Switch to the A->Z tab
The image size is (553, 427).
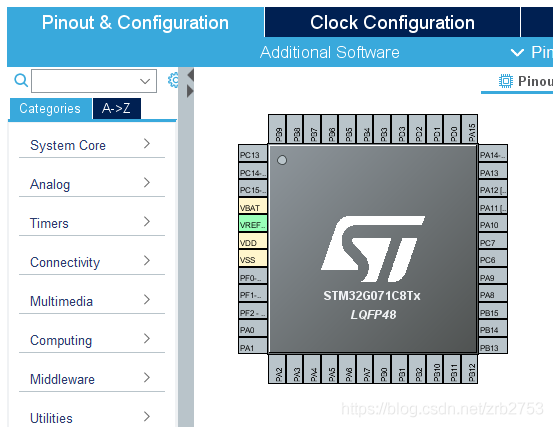[x=116, y=108]
